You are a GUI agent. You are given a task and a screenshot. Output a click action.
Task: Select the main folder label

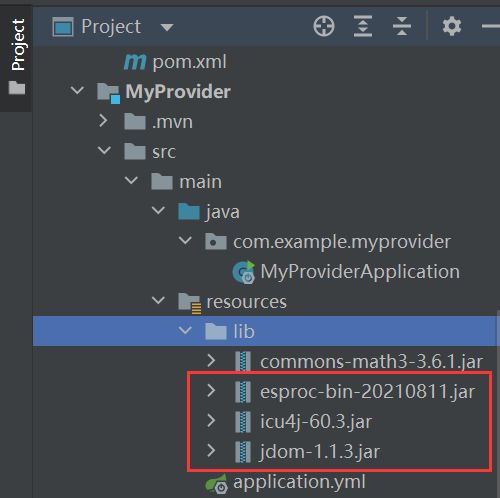click(x=200, y=182)
